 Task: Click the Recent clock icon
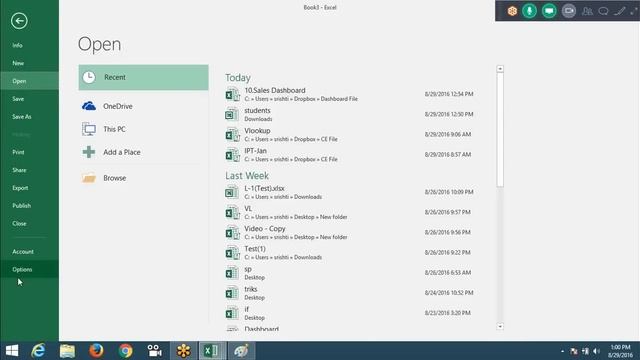89,77
